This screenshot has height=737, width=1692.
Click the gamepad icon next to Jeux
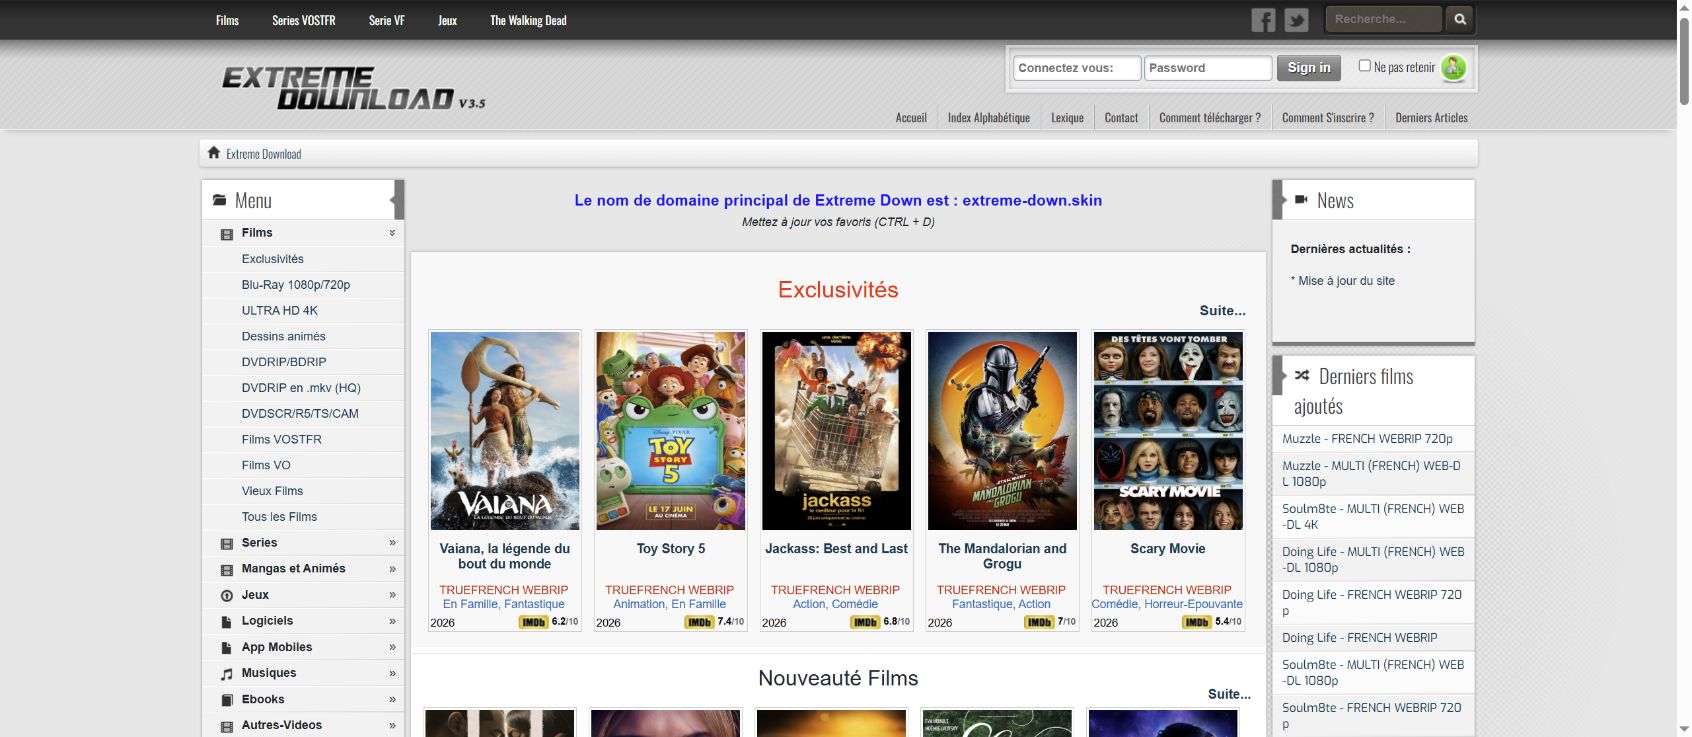pos(227,595)
